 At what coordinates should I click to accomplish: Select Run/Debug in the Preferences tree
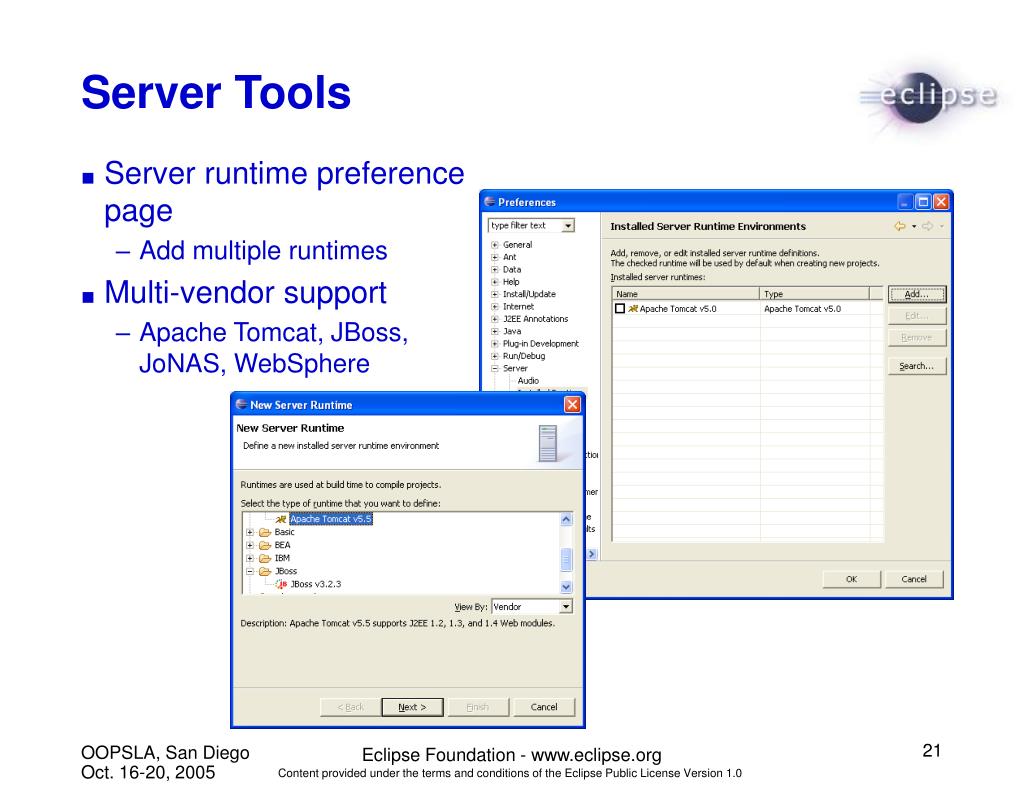pyautogui.click(x=524, y=357)
